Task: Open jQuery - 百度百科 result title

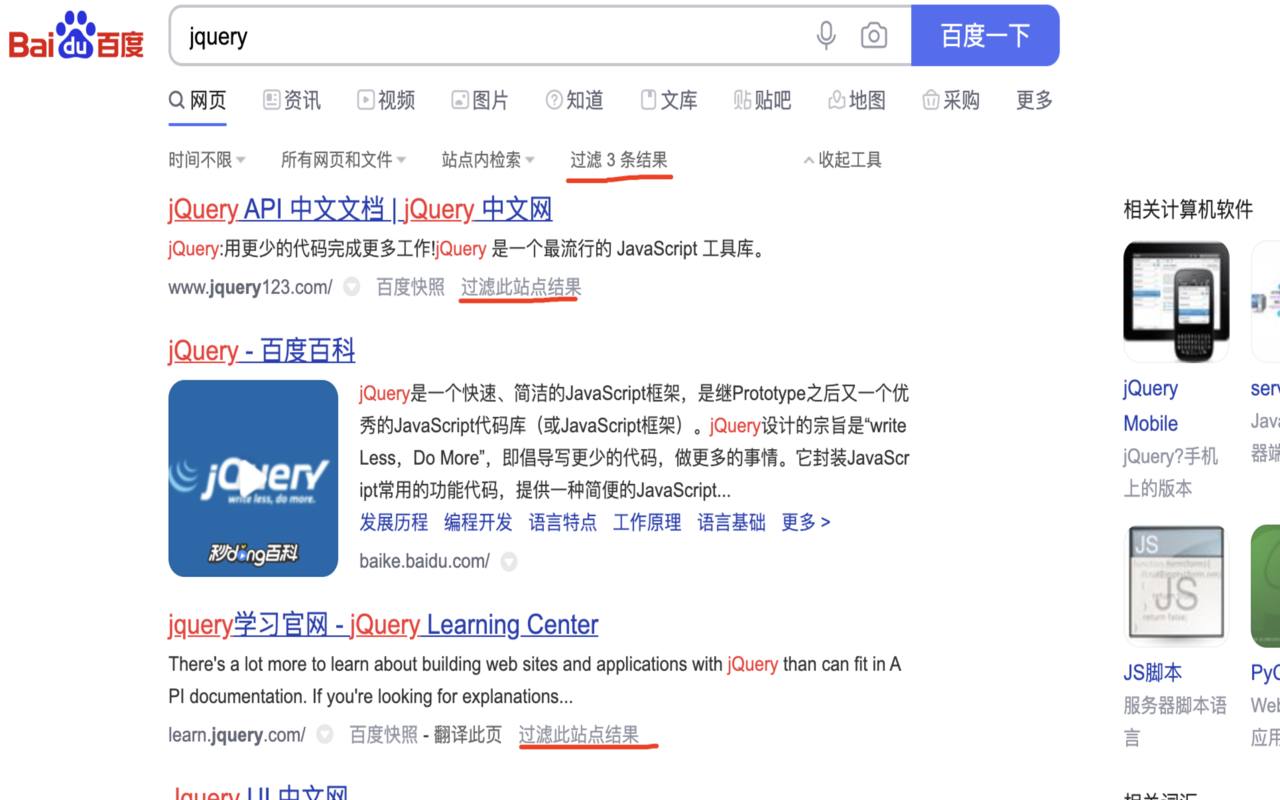Action: pyautogui.click(x=262, y=351)
